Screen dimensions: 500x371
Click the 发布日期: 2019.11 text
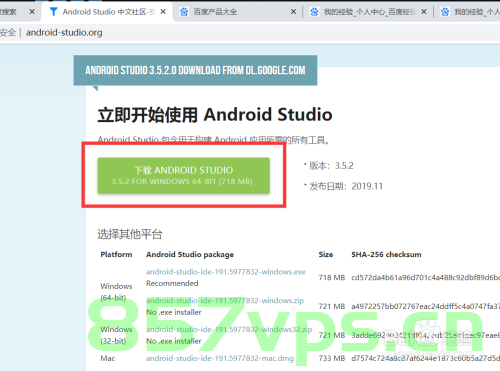point(346,186)
